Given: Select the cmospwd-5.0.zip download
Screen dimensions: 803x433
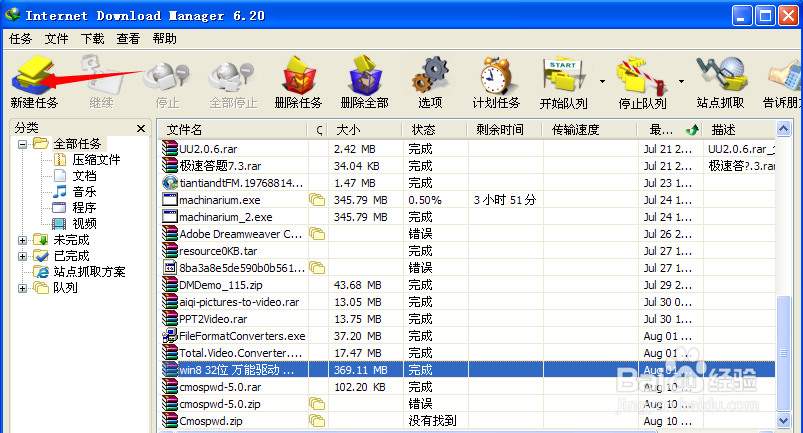Looking at the screenshot, I should click(467, 404).
